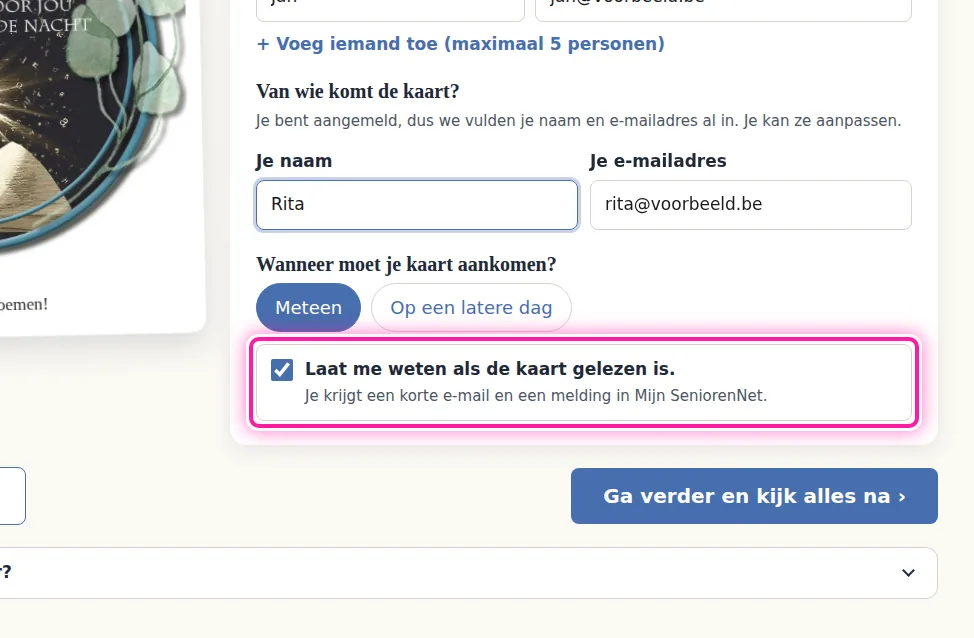Expand the collapsed section with chevron arrow

tap(908, 573)
